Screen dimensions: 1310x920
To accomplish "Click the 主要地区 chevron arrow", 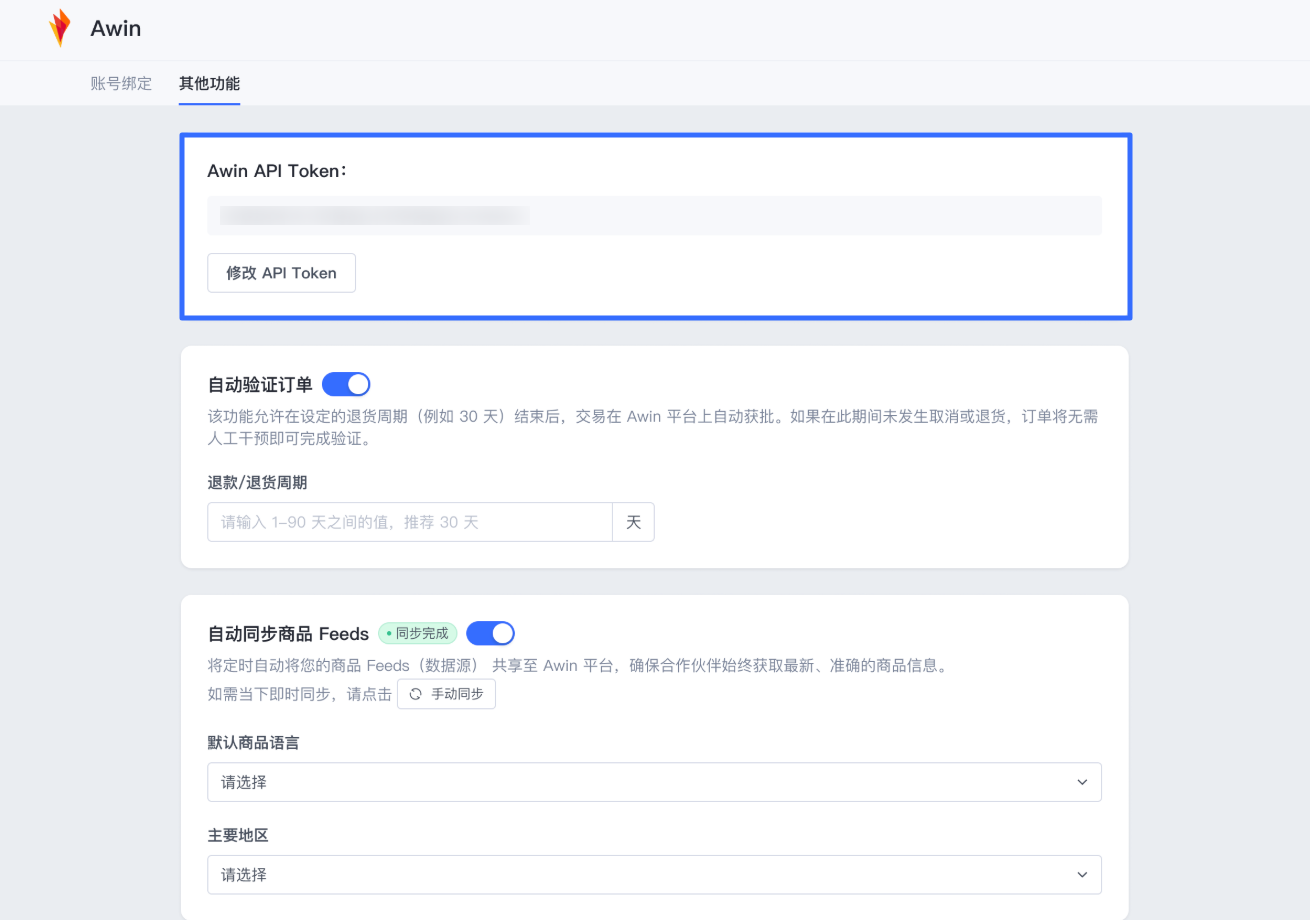I will click(x=1082, y=875).
